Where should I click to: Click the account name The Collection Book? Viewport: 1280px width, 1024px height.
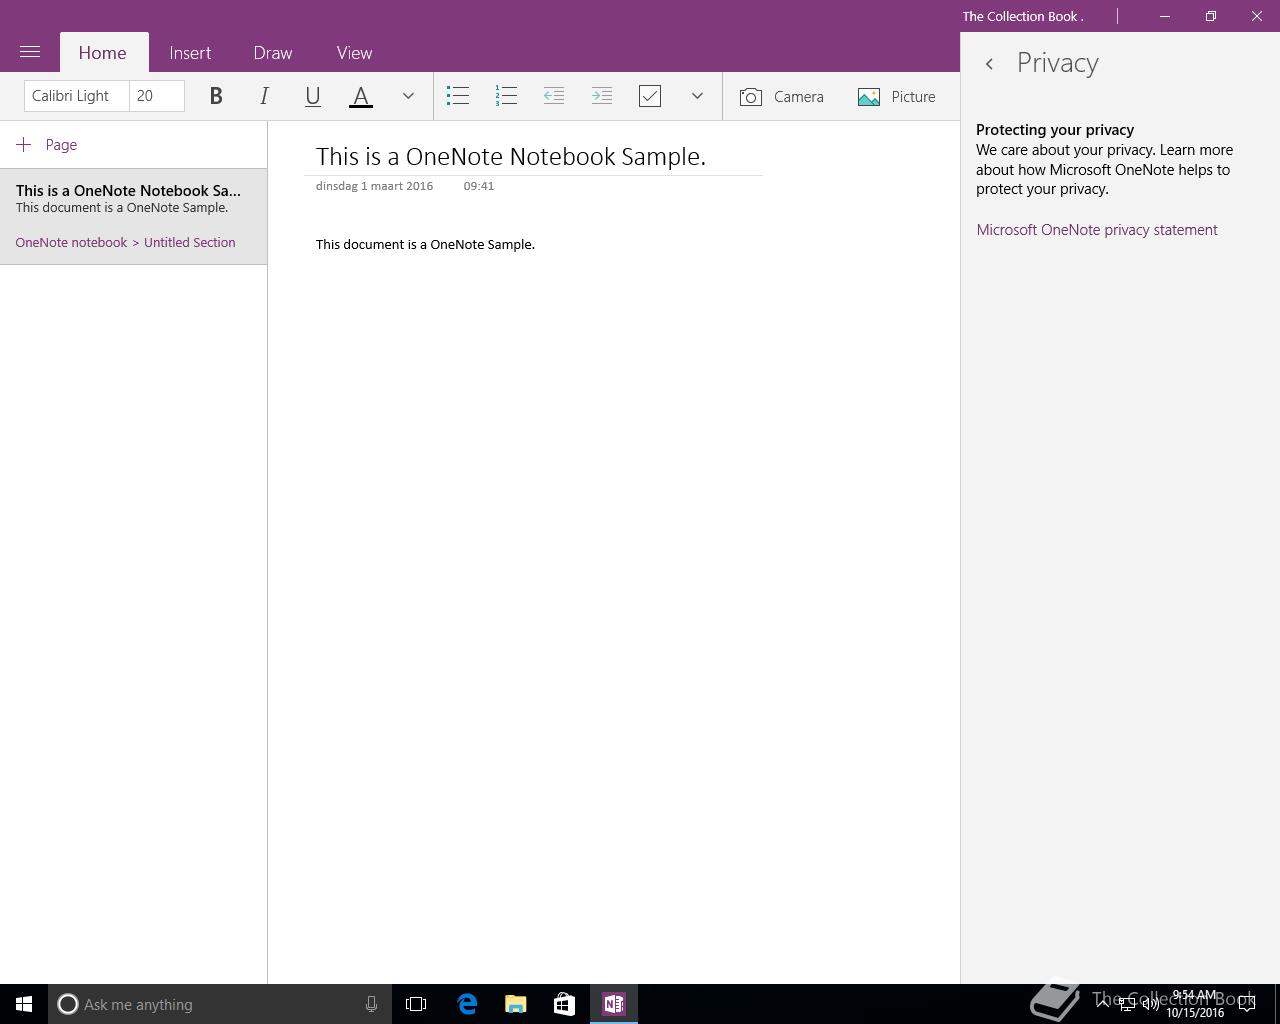[1023, 16]
